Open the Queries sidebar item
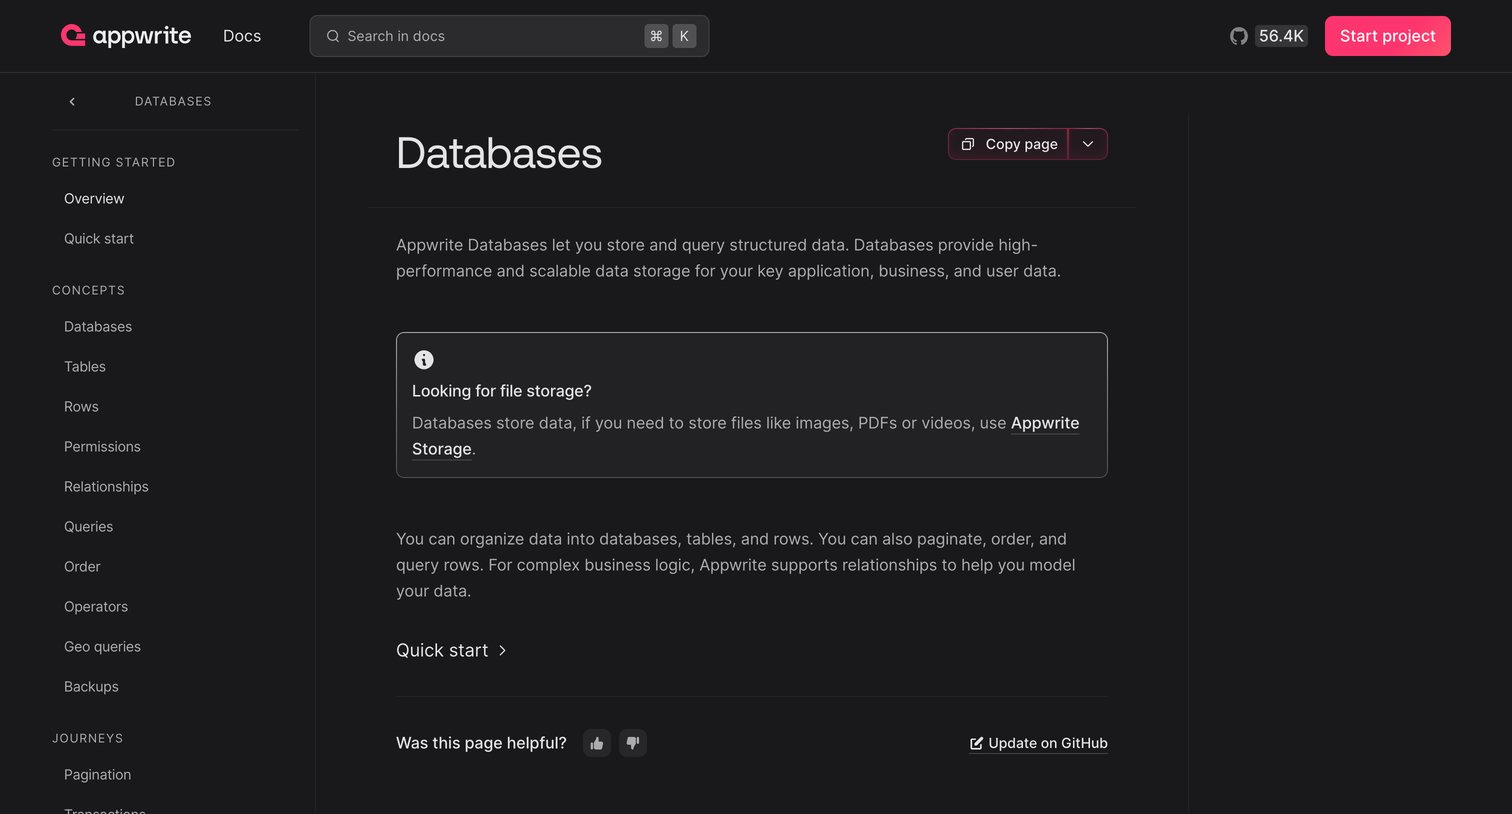This screenshot has width=1512, height=814. (x=88, y=526)
